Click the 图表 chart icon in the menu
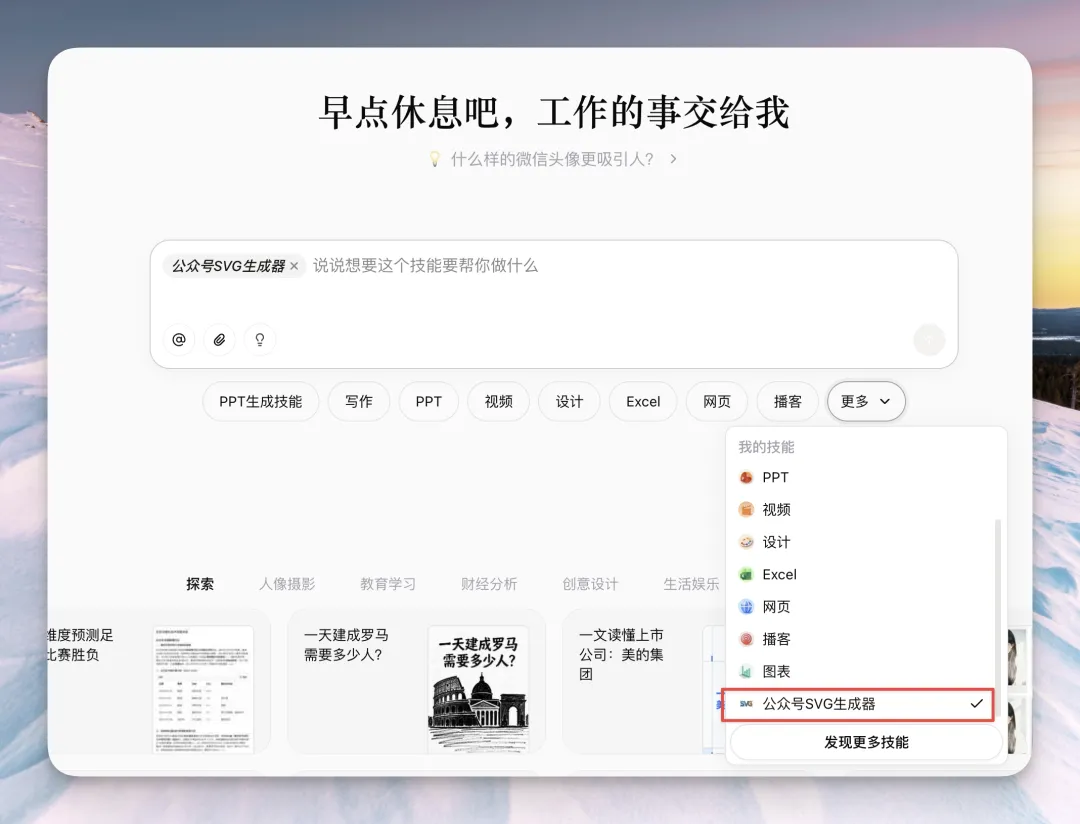Screen dimensions: 1080x824 pyautogui.click(x=745, y=671)
